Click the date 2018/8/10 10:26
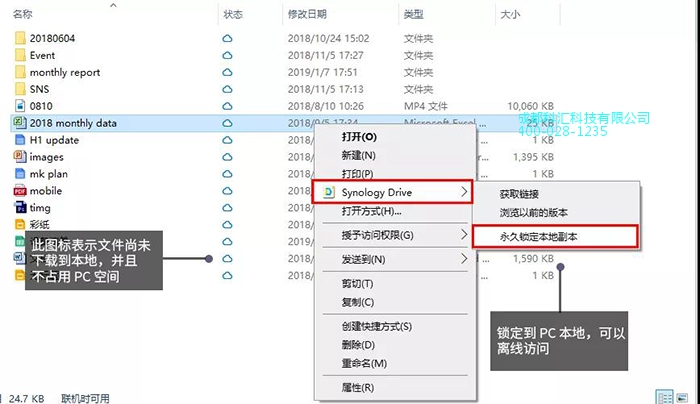Image resolution: width=700 pixels, height=404 pixels. point(325,106)
